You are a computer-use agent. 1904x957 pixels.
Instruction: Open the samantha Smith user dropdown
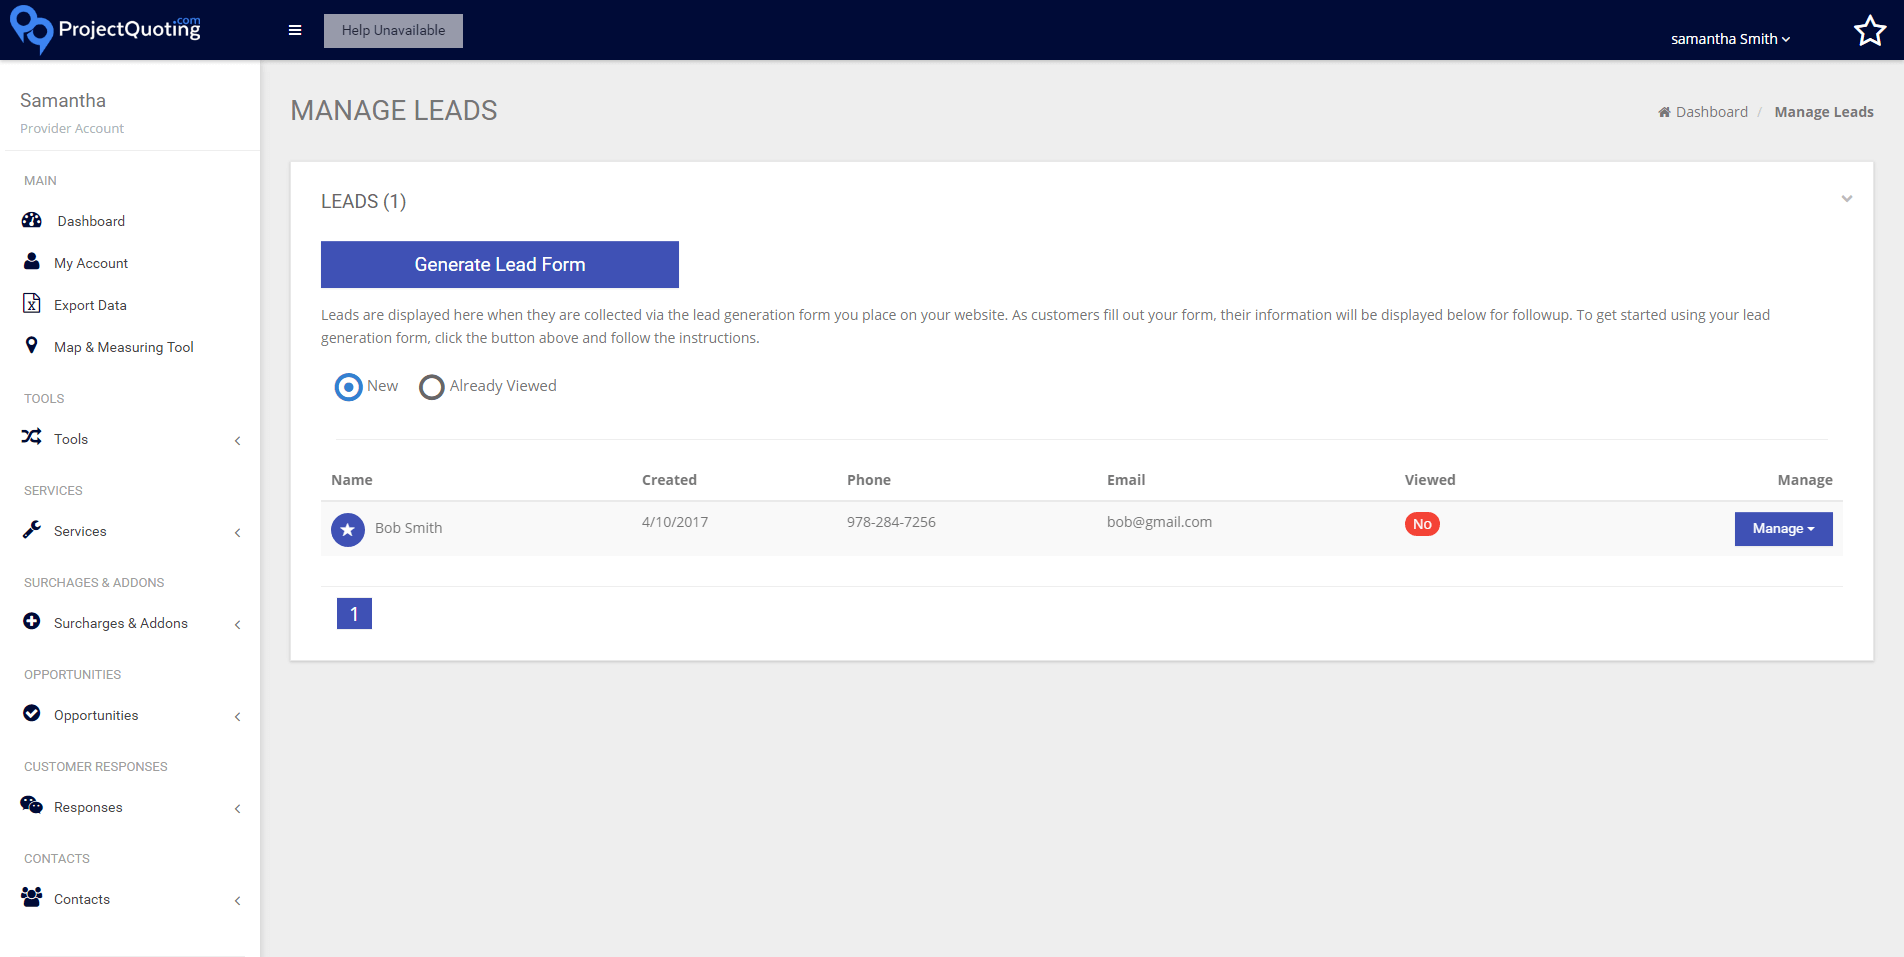[1730, 39]
